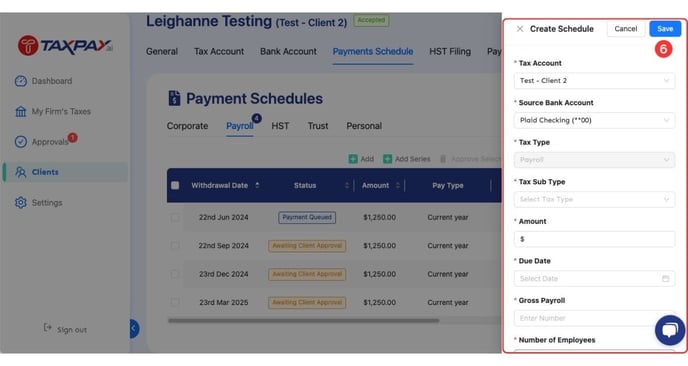Click the green plus Add icon
Viewport: 688px width, 366px height.
pyautogui.click(x=353, y=159)
